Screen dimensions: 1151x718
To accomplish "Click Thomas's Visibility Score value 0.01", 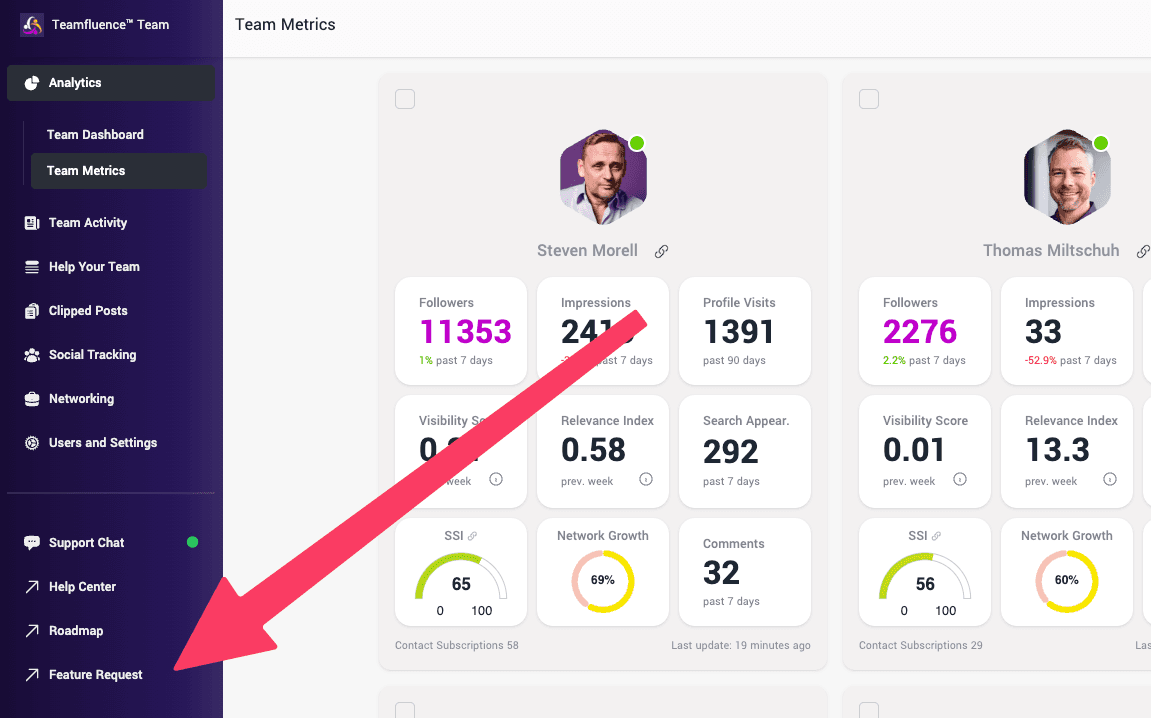I will (x=913, y=450).
